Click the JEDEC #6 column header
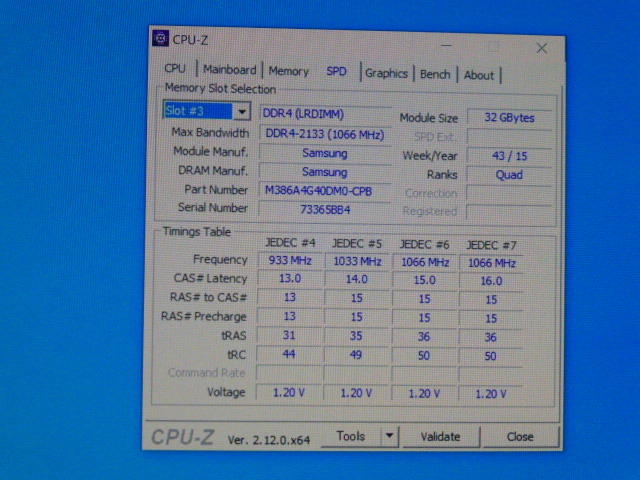640x480 pixels. 424,245
